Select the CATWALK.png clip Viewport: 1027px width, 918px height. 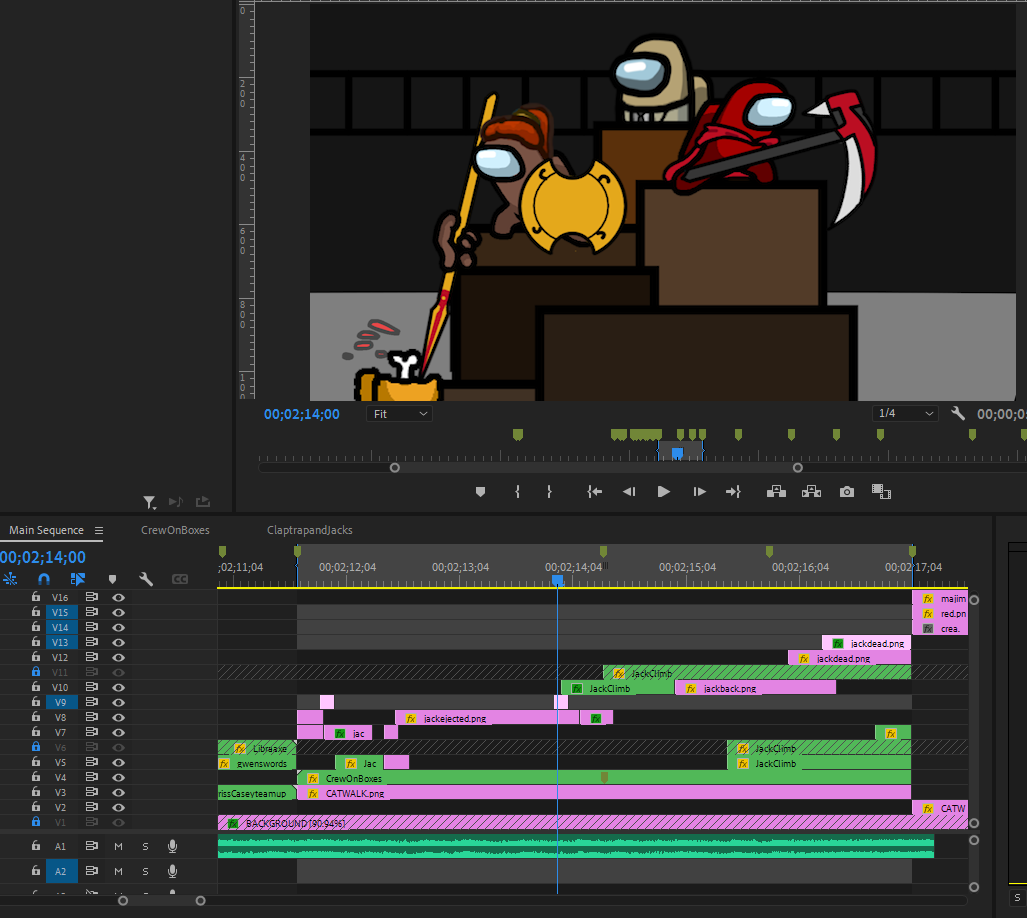click(604, 793)
